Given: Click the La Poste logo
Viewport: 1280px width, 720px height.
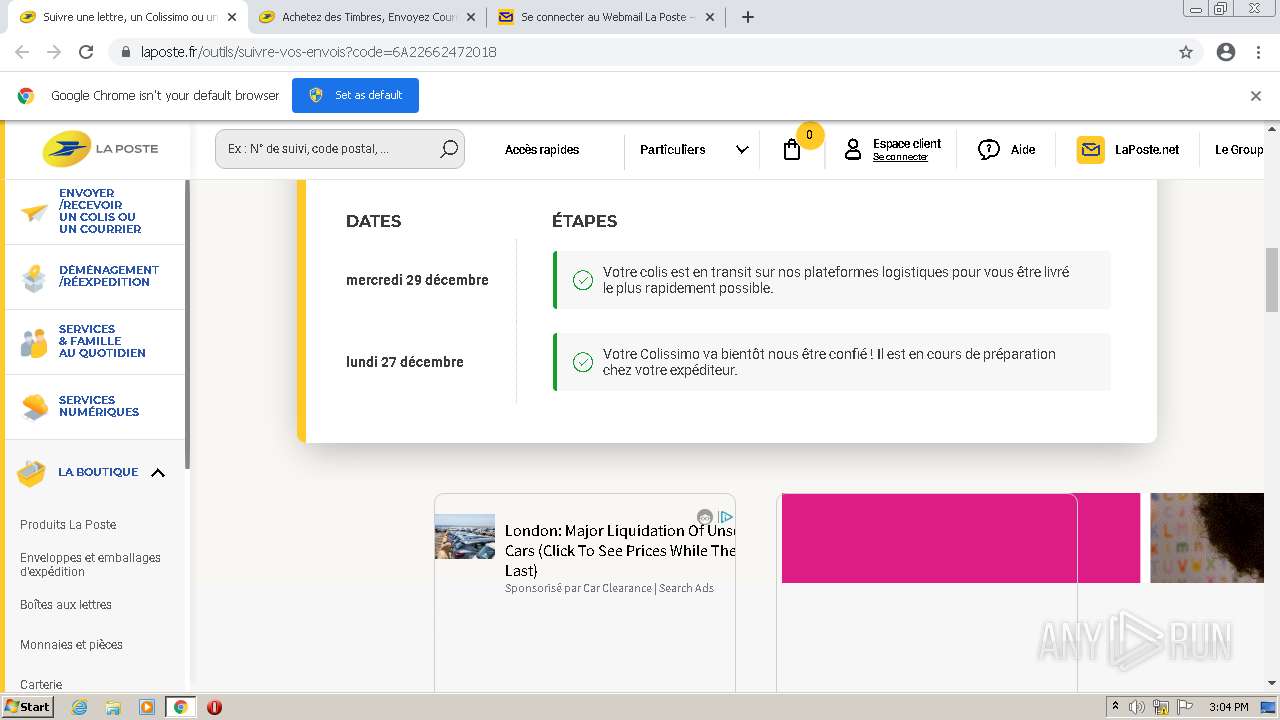Looking at the screenshot, I should [x=100, y=149].
